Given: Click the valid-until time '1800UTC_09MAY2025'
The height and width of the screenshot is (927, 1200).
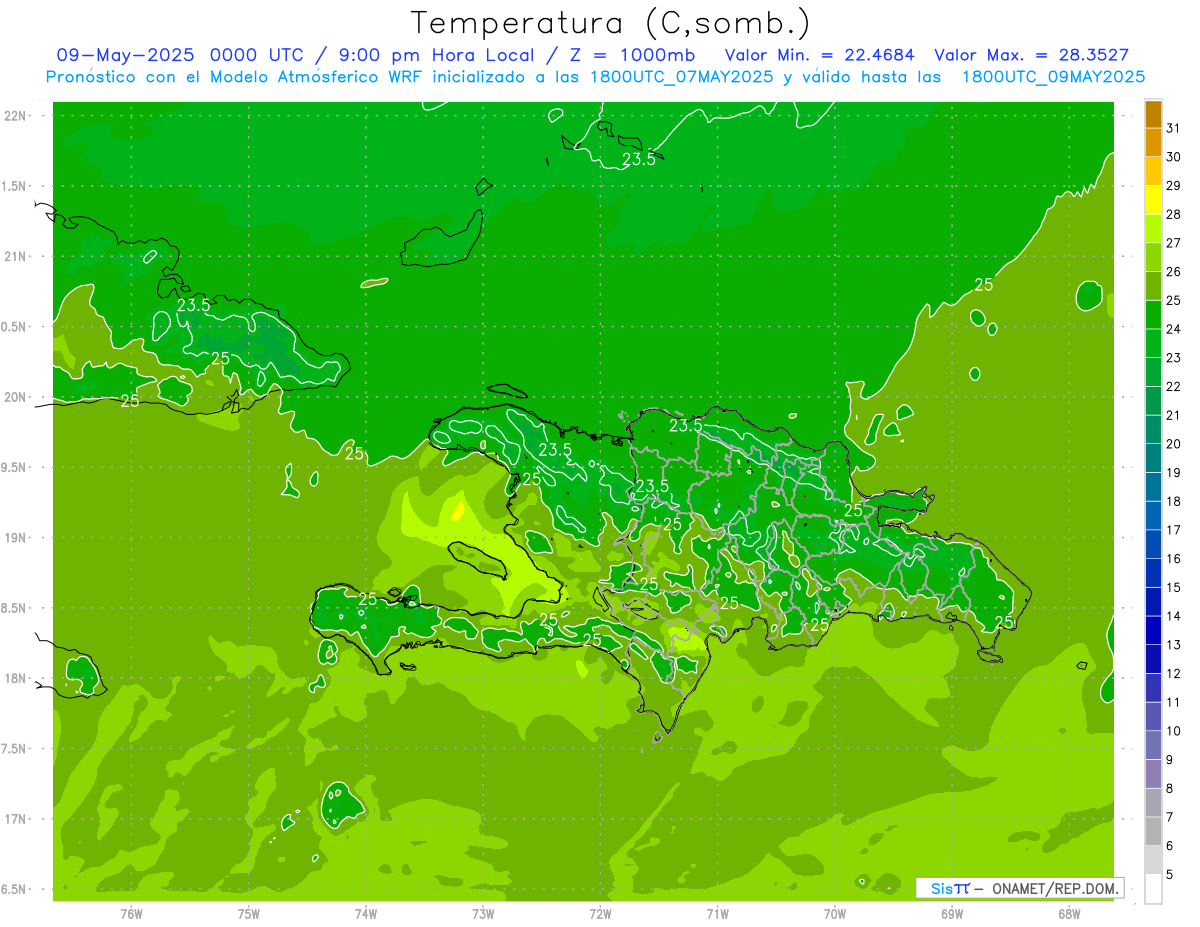Looking at the screenshot, I should pos(1053,77).
